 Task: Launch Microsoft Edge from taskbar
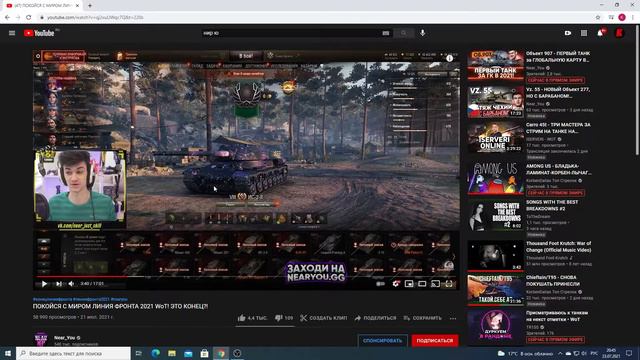[x=156, y=353]
